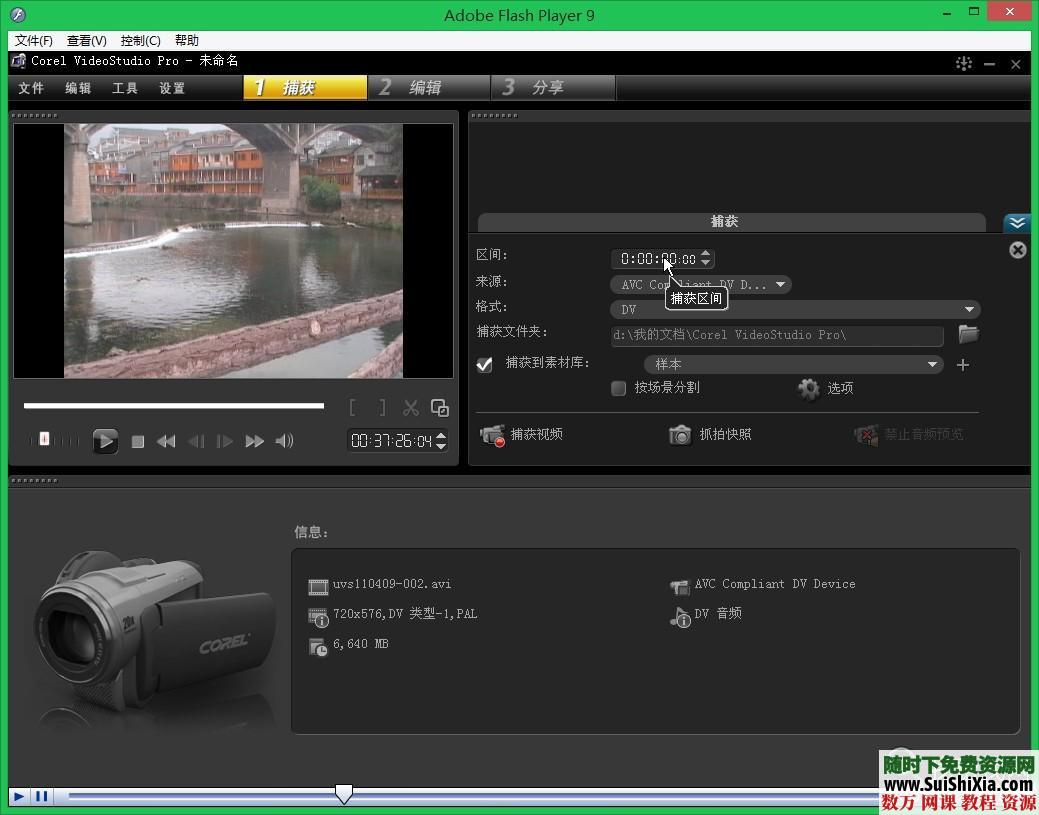Select the scissors cut icon under preview
The height and width of the screenshot is (815, 1039).
pos(410,407)
